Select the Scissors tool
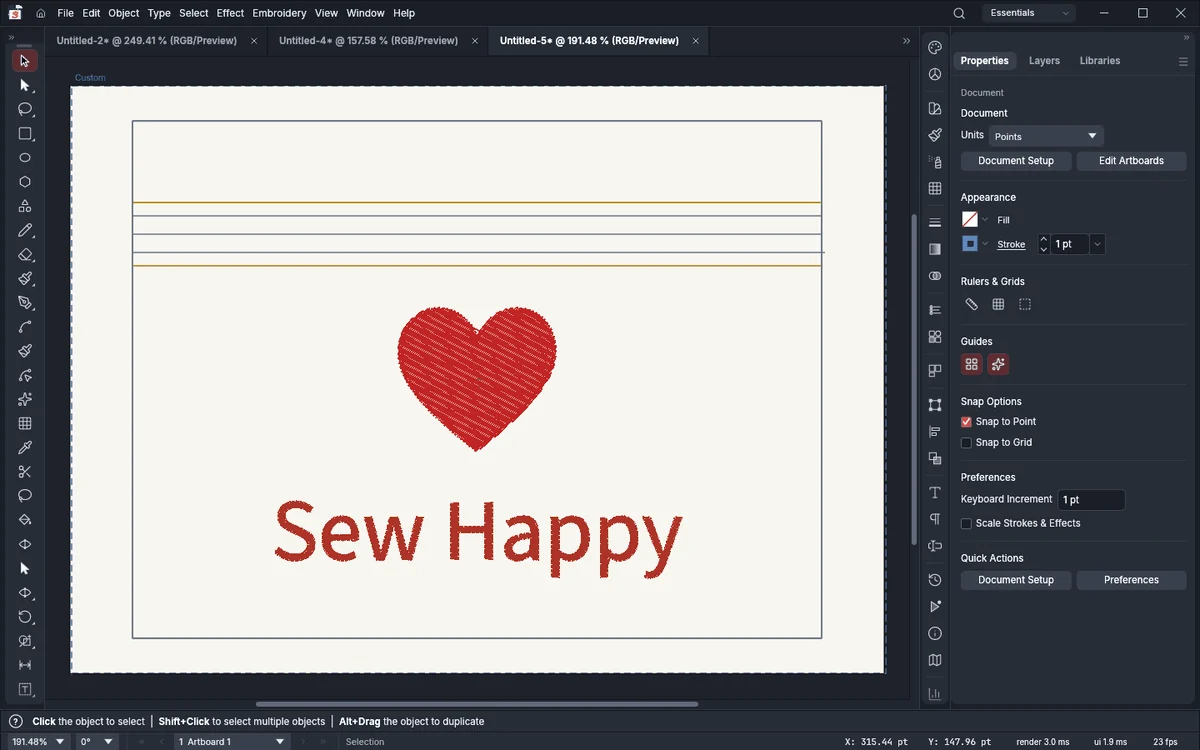 [25, 472]
